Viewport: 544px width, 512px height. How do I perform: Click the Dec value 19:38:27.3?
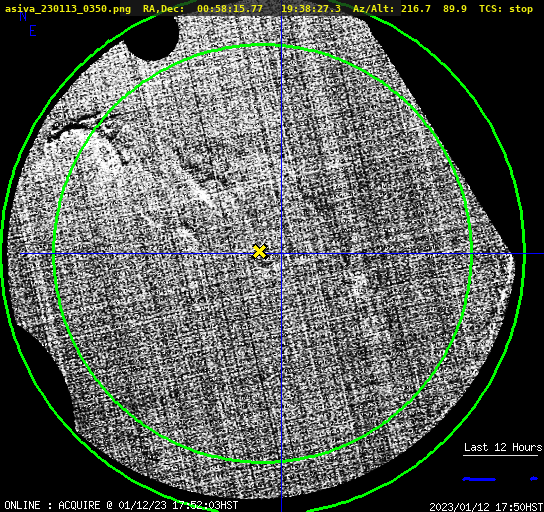[x=311, y=9]
